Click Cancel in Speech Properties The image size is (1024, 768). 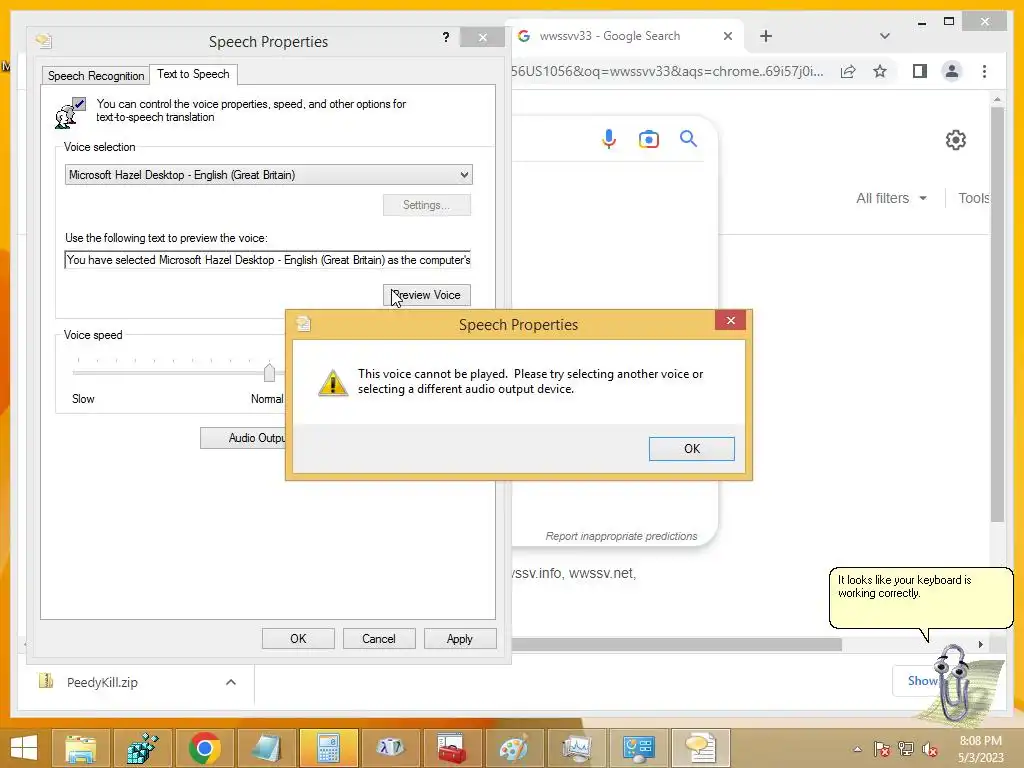pos(379,639)
